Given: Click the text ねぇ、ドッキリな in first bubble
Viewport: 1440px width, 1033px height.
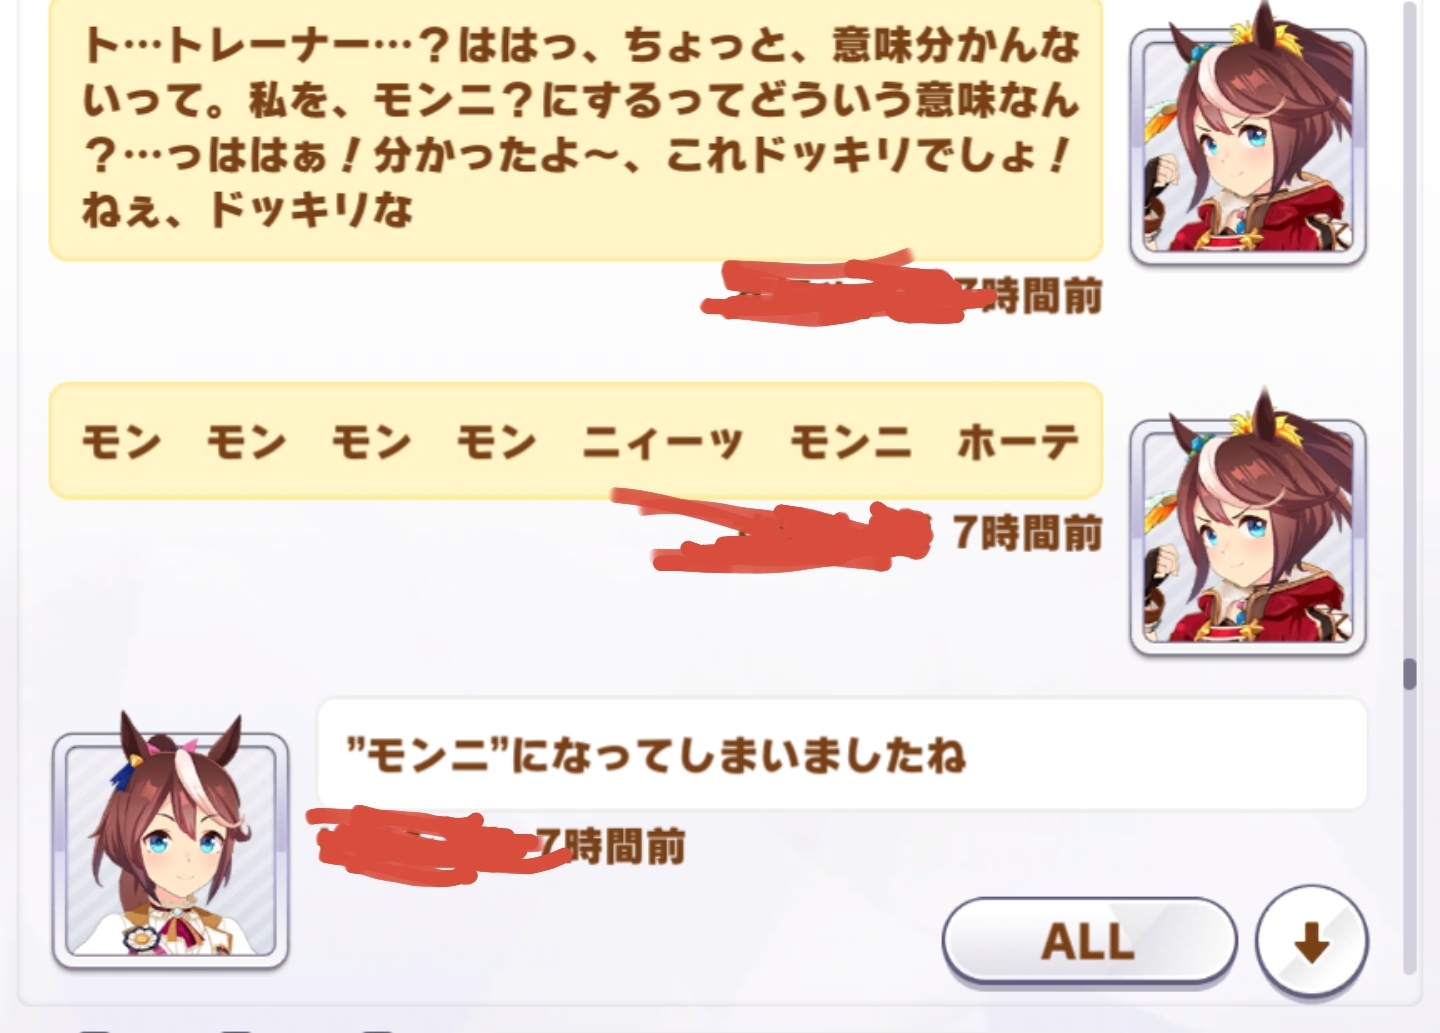Looking at the screenshot, I should [247, 210].
